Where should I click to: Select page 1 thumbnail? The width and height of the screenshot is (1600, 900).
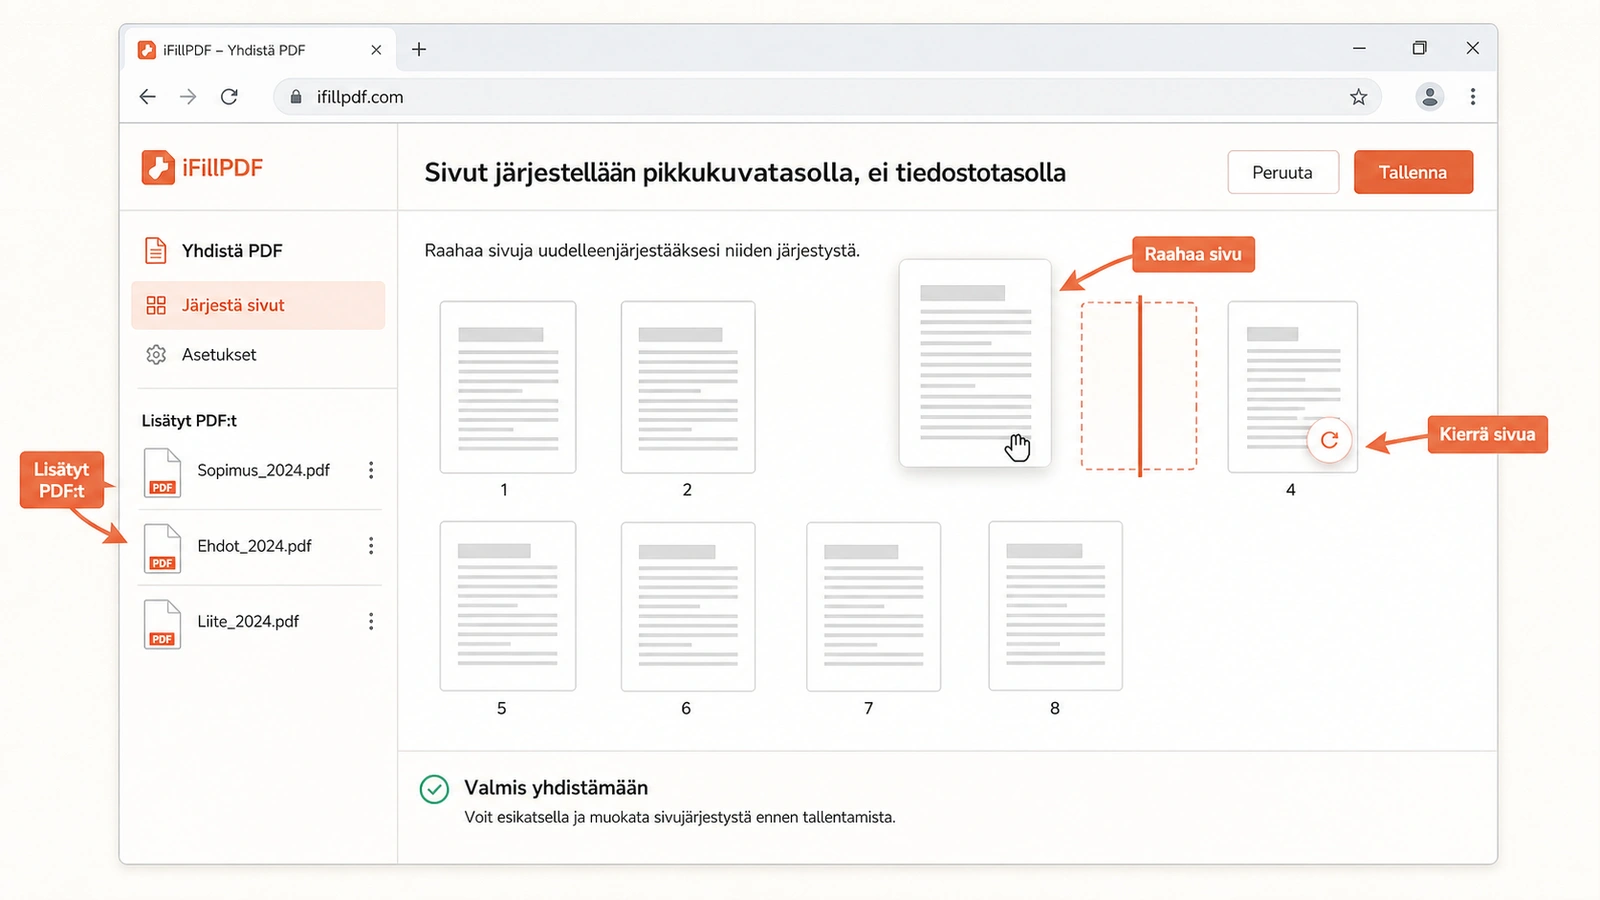coord(508,387)
